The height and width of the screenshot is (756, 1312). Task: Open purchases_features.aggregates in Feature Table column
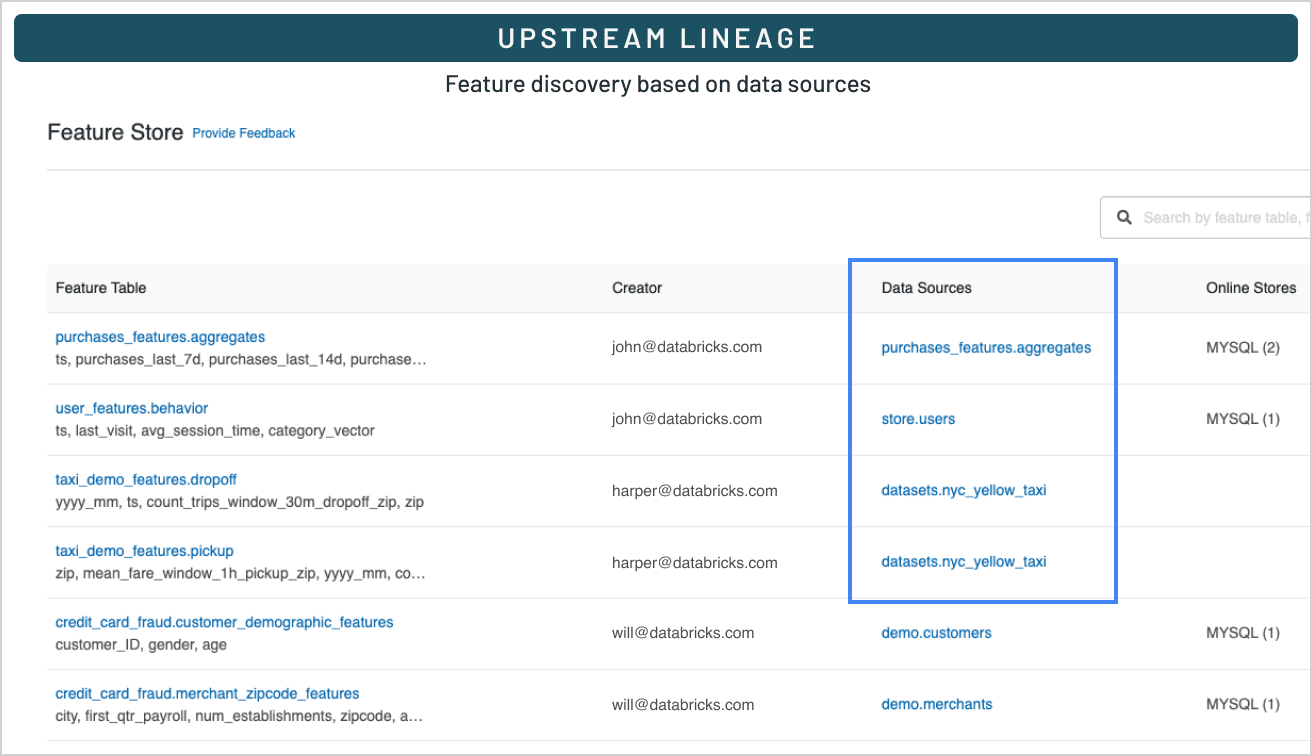click(x=160, y=337)
